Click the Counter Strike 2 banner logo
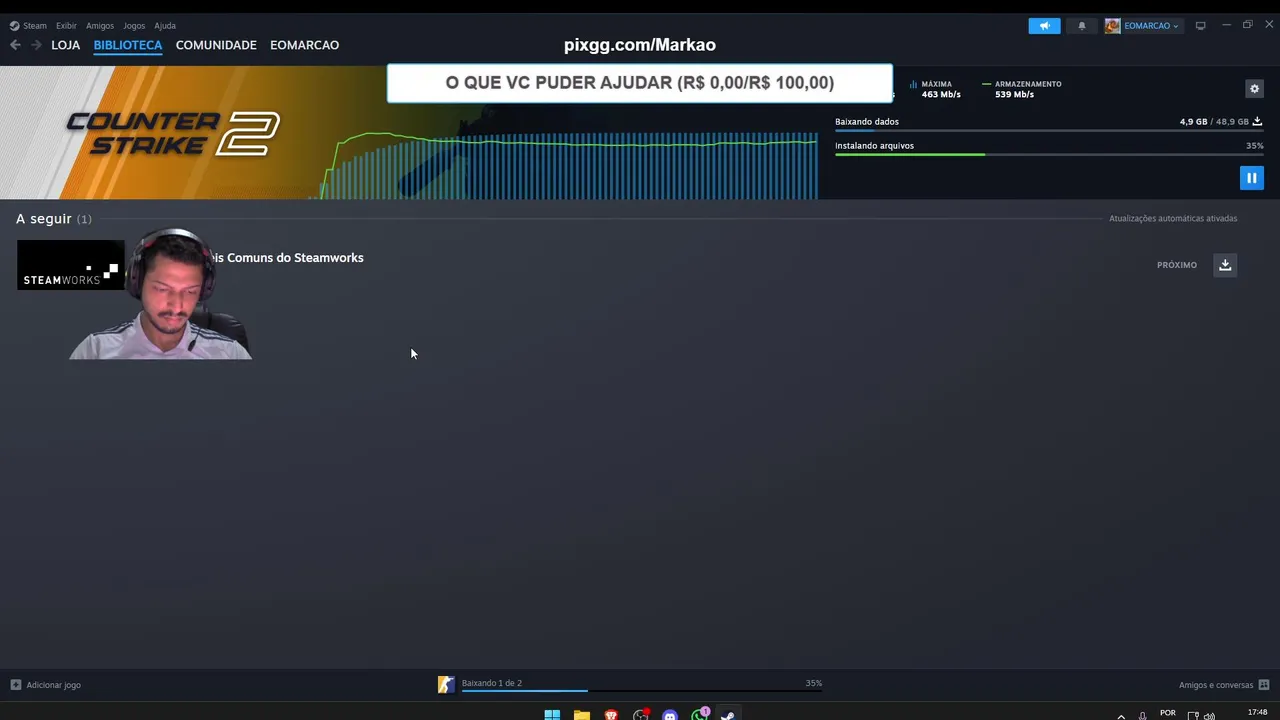This screenshot has width=1280, height=720. [x=172, y=133]
